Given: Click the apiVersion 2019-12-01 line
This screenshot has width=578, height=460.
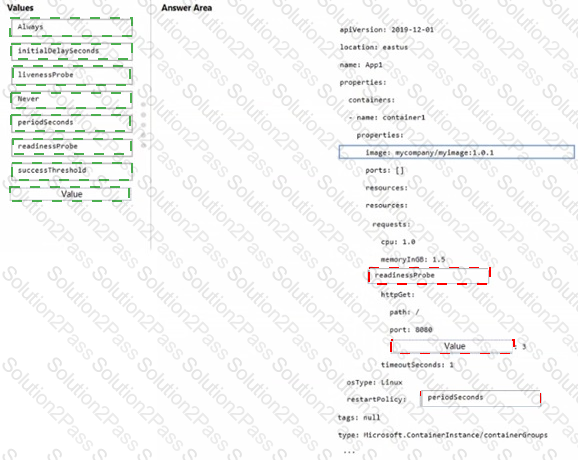Looking at the screenshot, I should (x=386, y=30).
